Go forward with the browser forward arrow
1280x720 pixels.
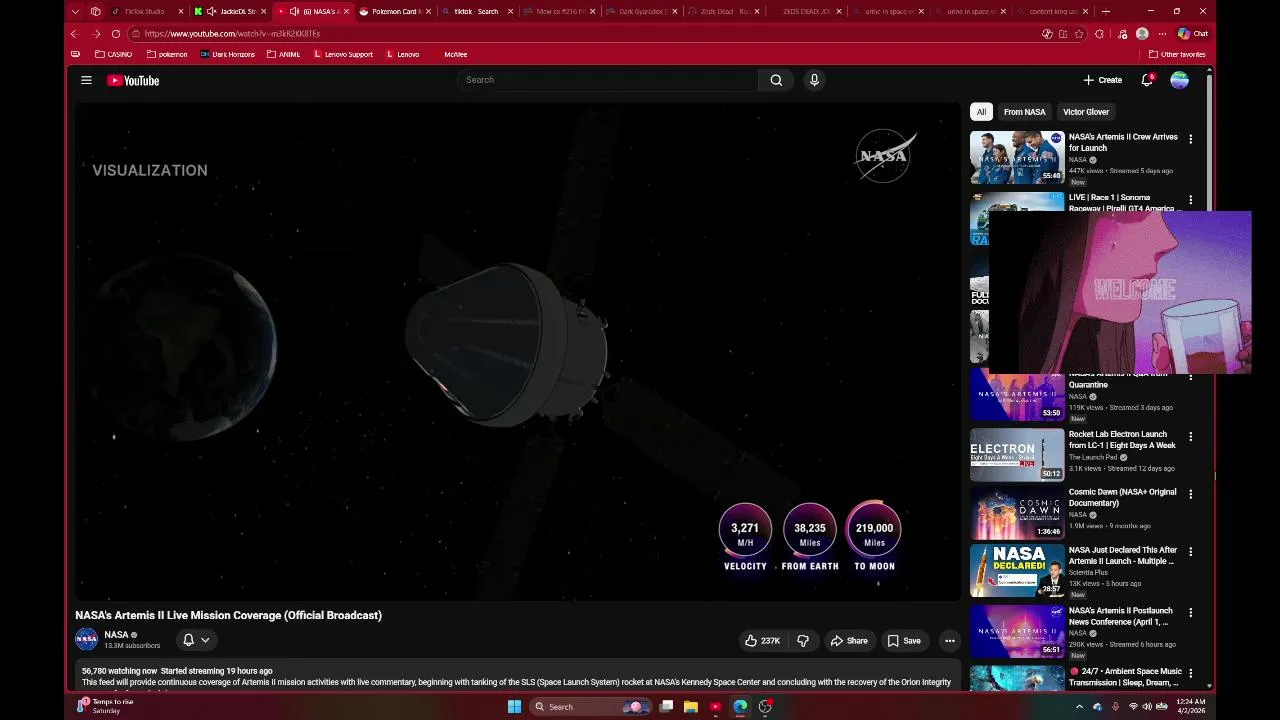click(x=96, y=33)
